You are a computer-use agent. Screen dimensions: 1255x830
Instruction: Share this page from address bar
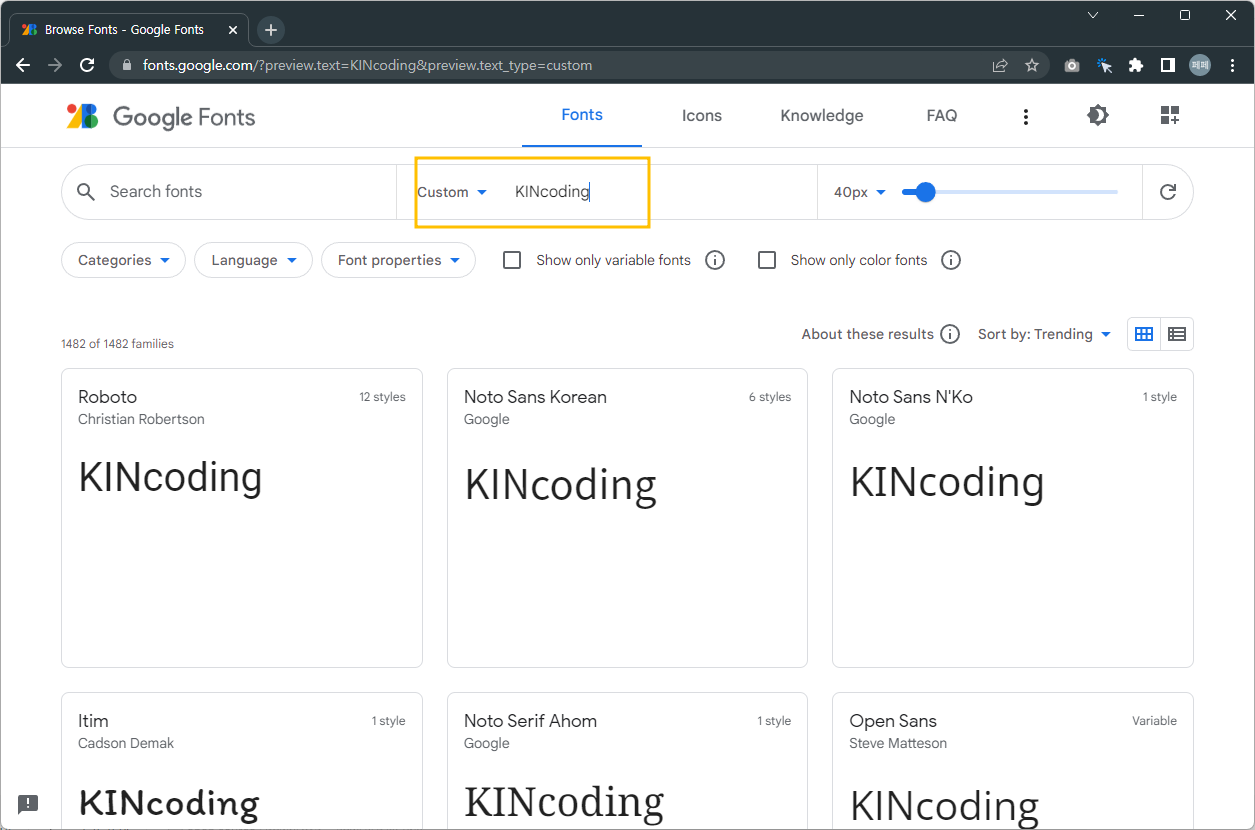click(x=999, y=65)
